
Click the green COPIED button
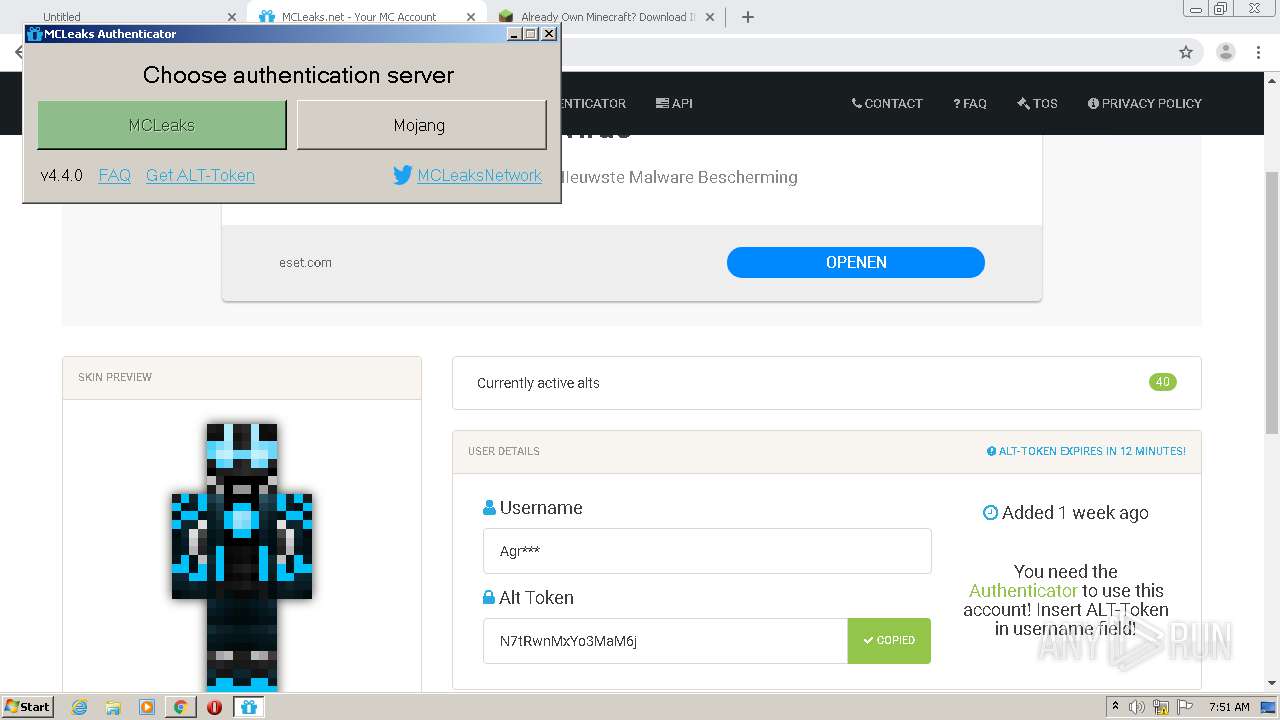point(889,641)
